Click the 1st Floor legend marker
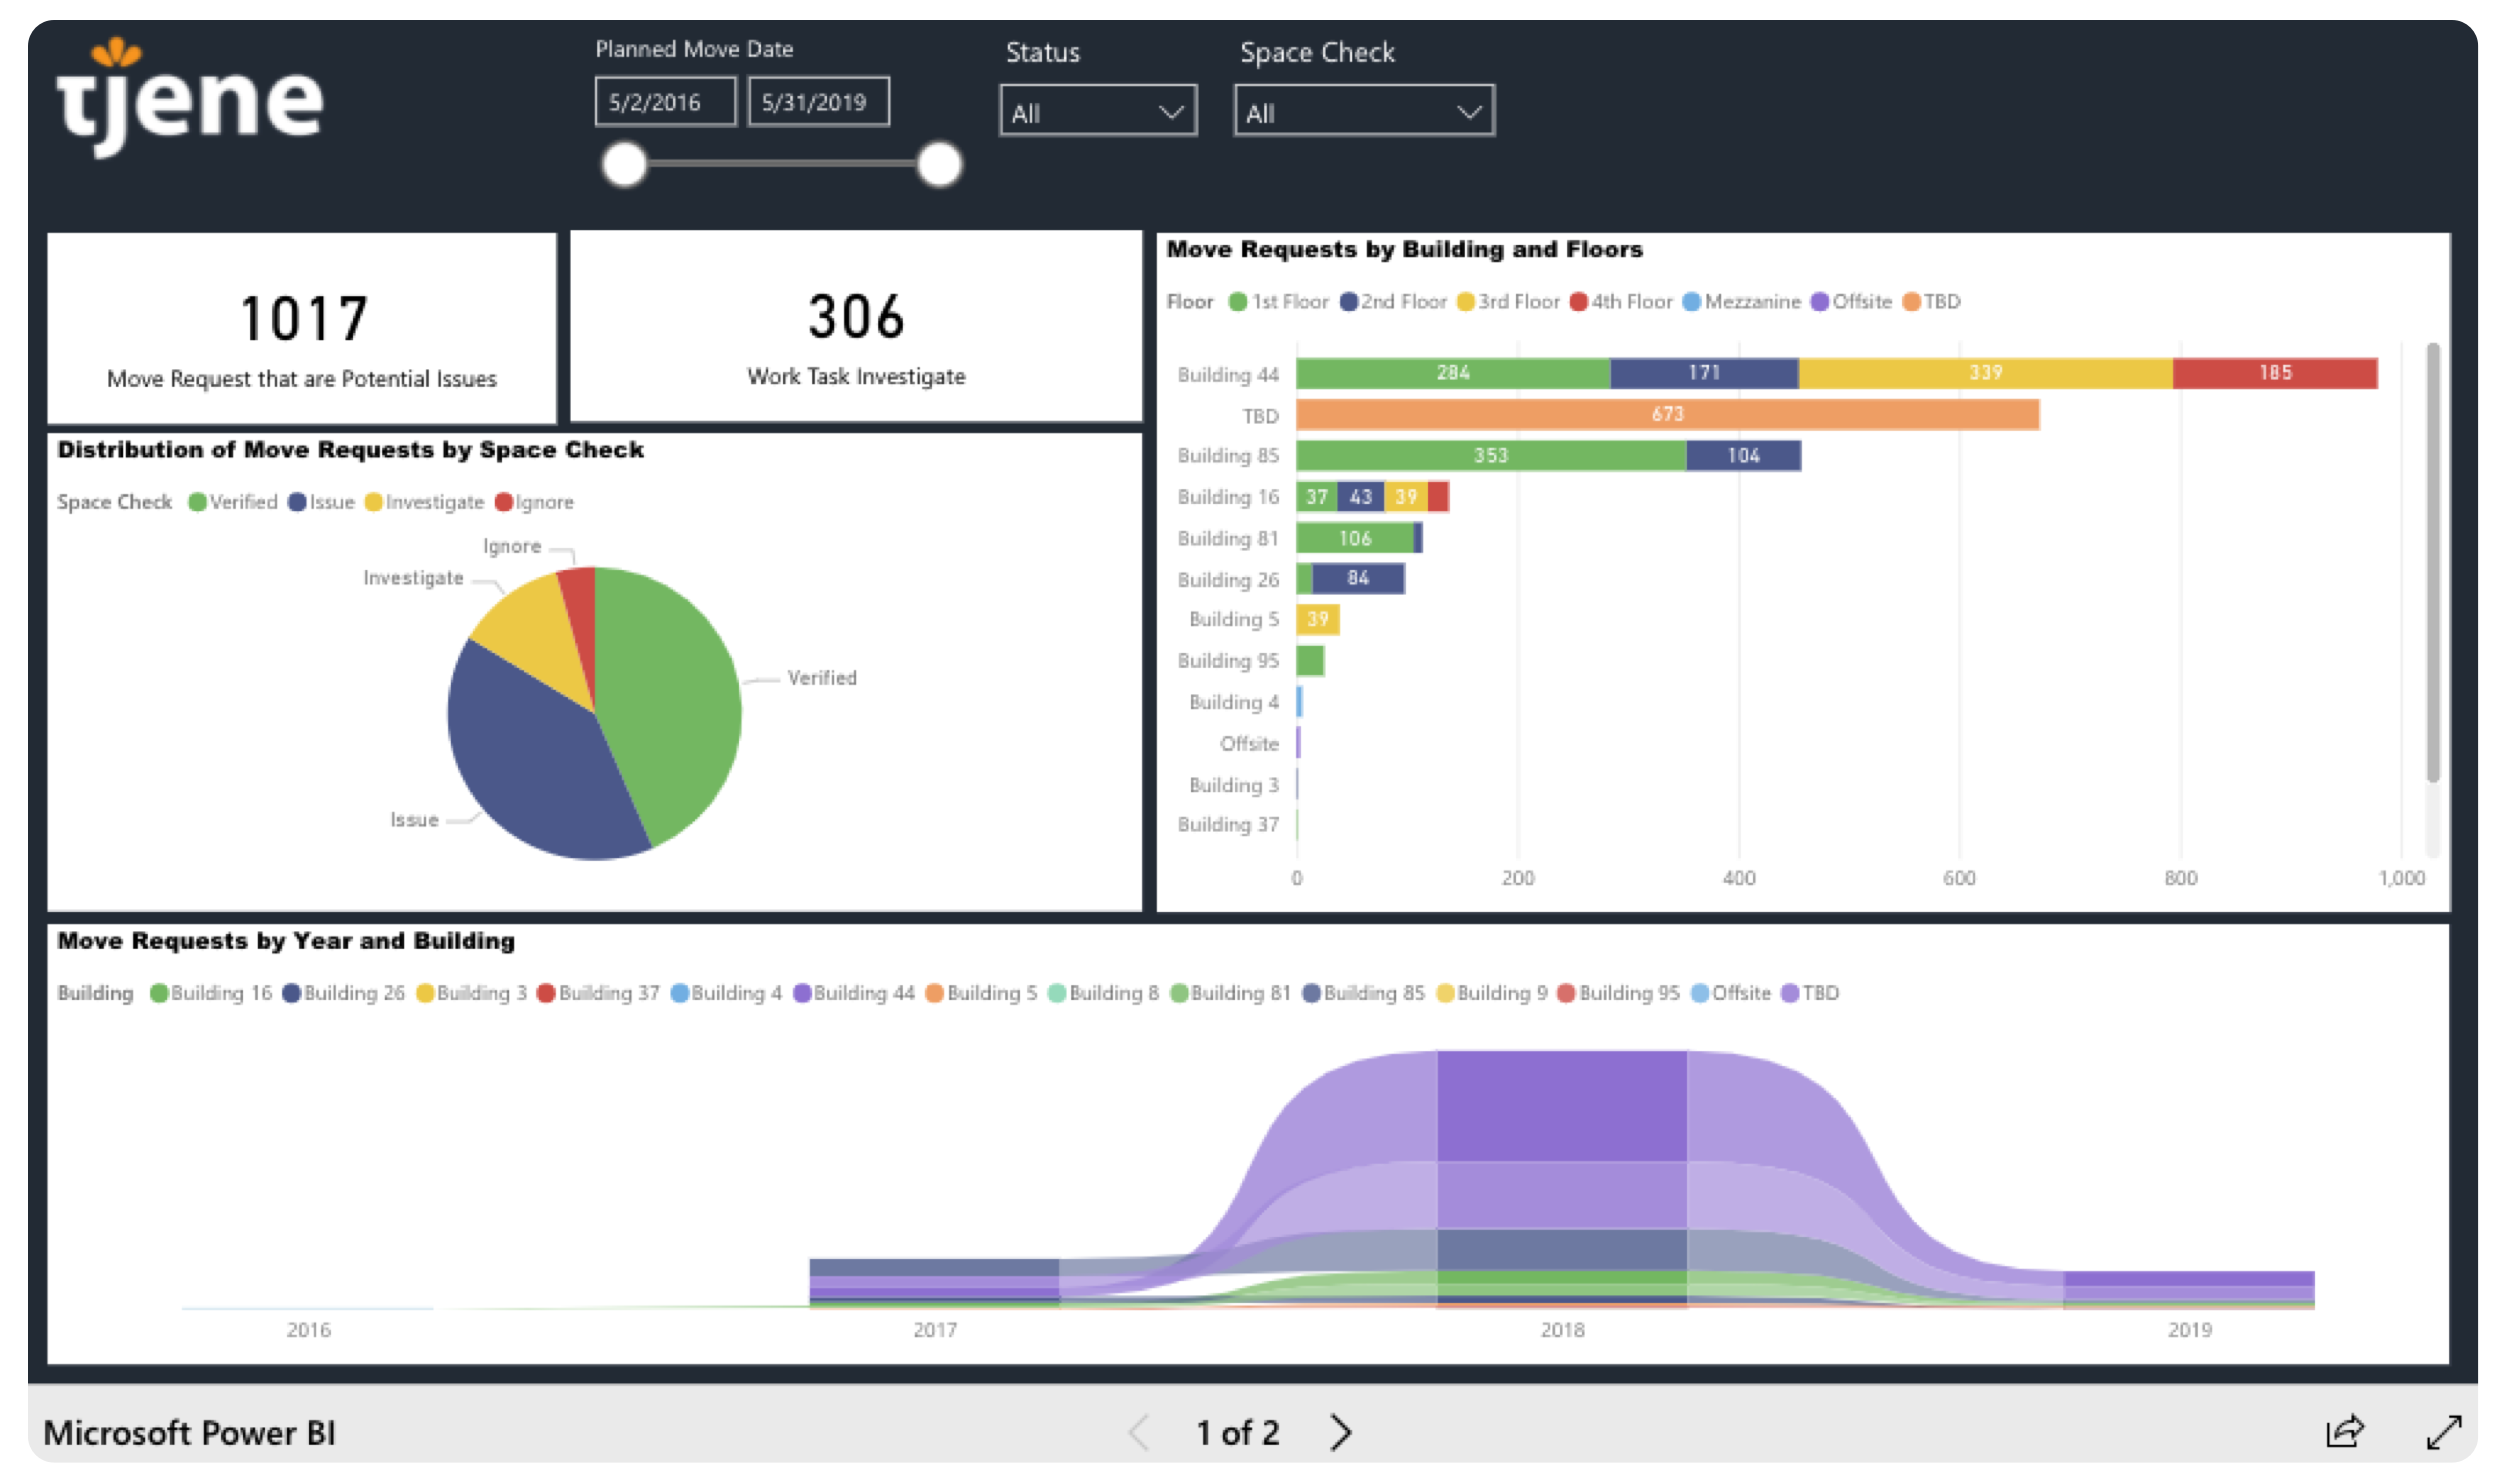This screenshot has height=1484, width=2506. point(1237,302)
